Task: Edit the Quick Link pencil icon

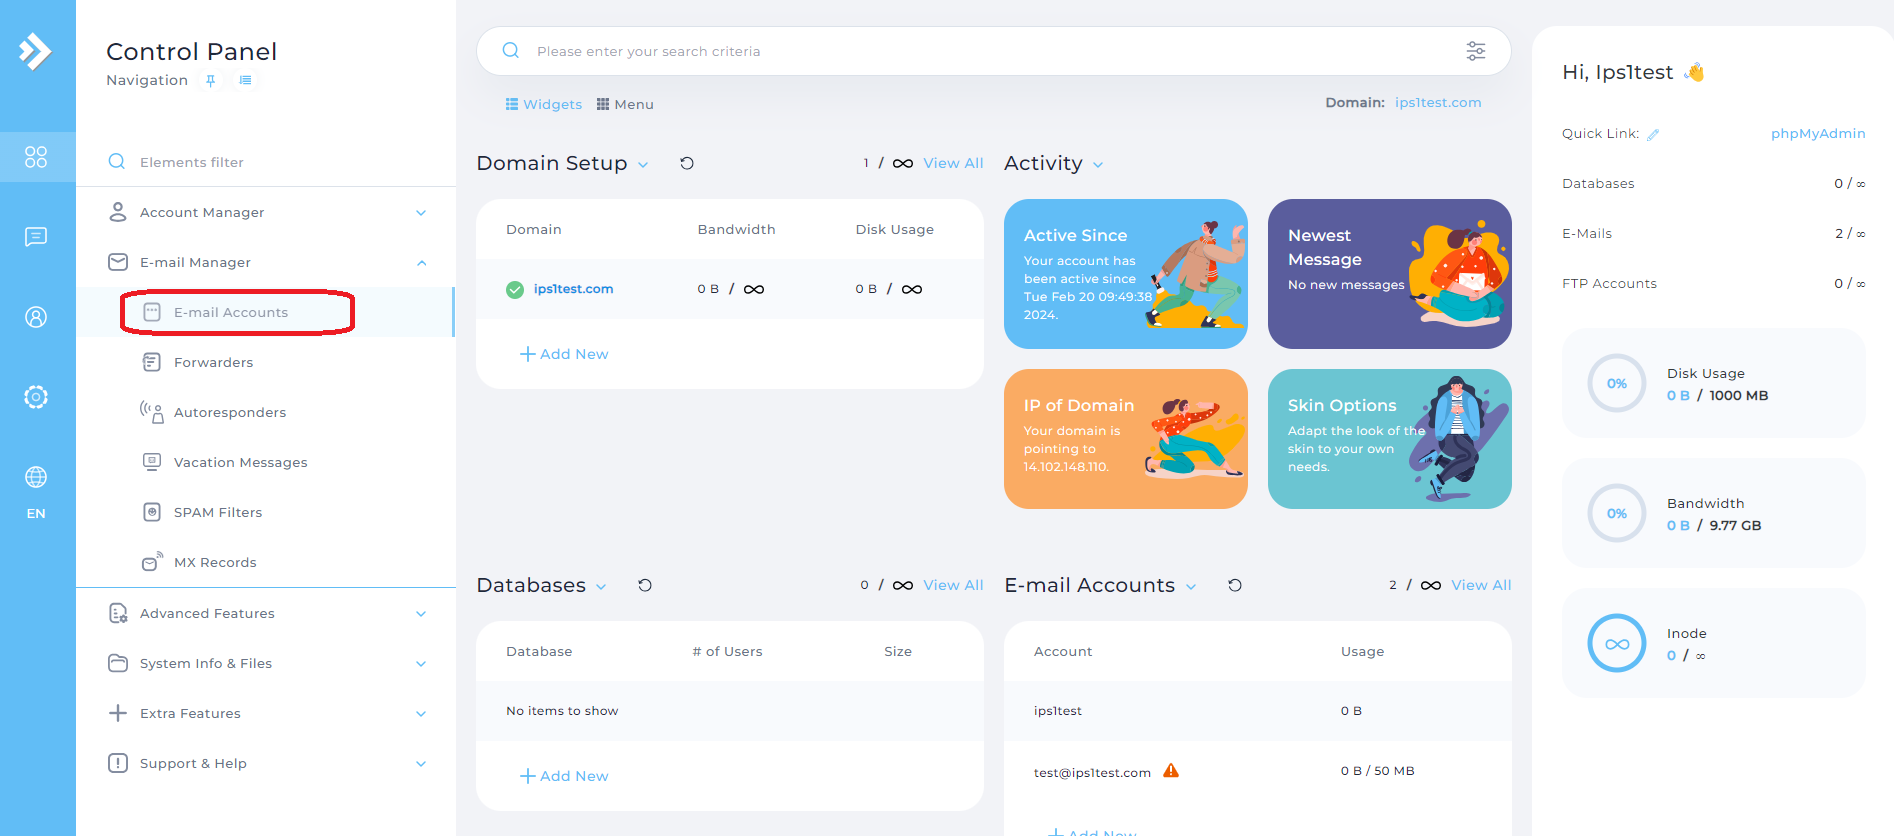Action: (x=1653, y=135)
